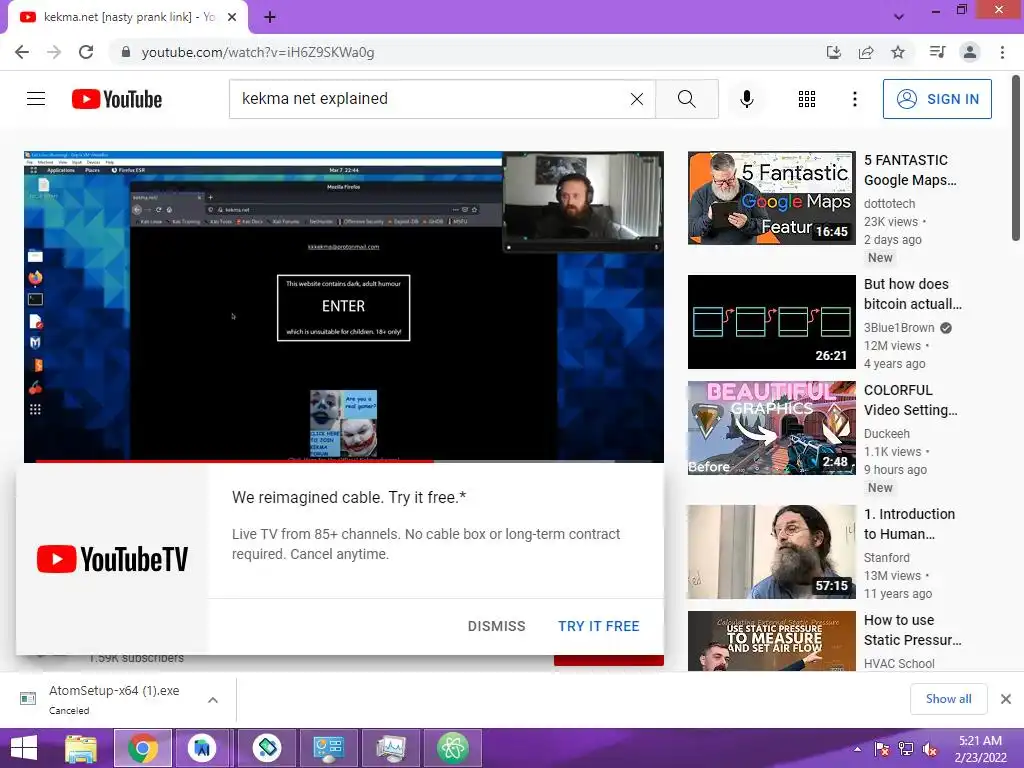The image size is (1024, 768).
Task: Open YouTube settings three-dot menu
Action: pos(855,99)
